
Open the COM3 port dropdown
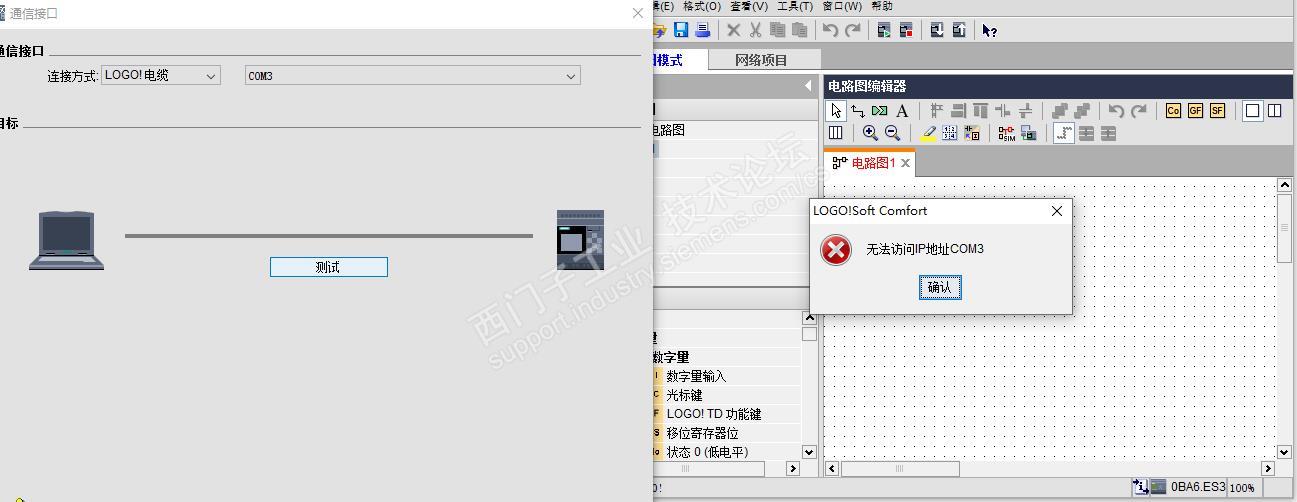coord(413,76)
